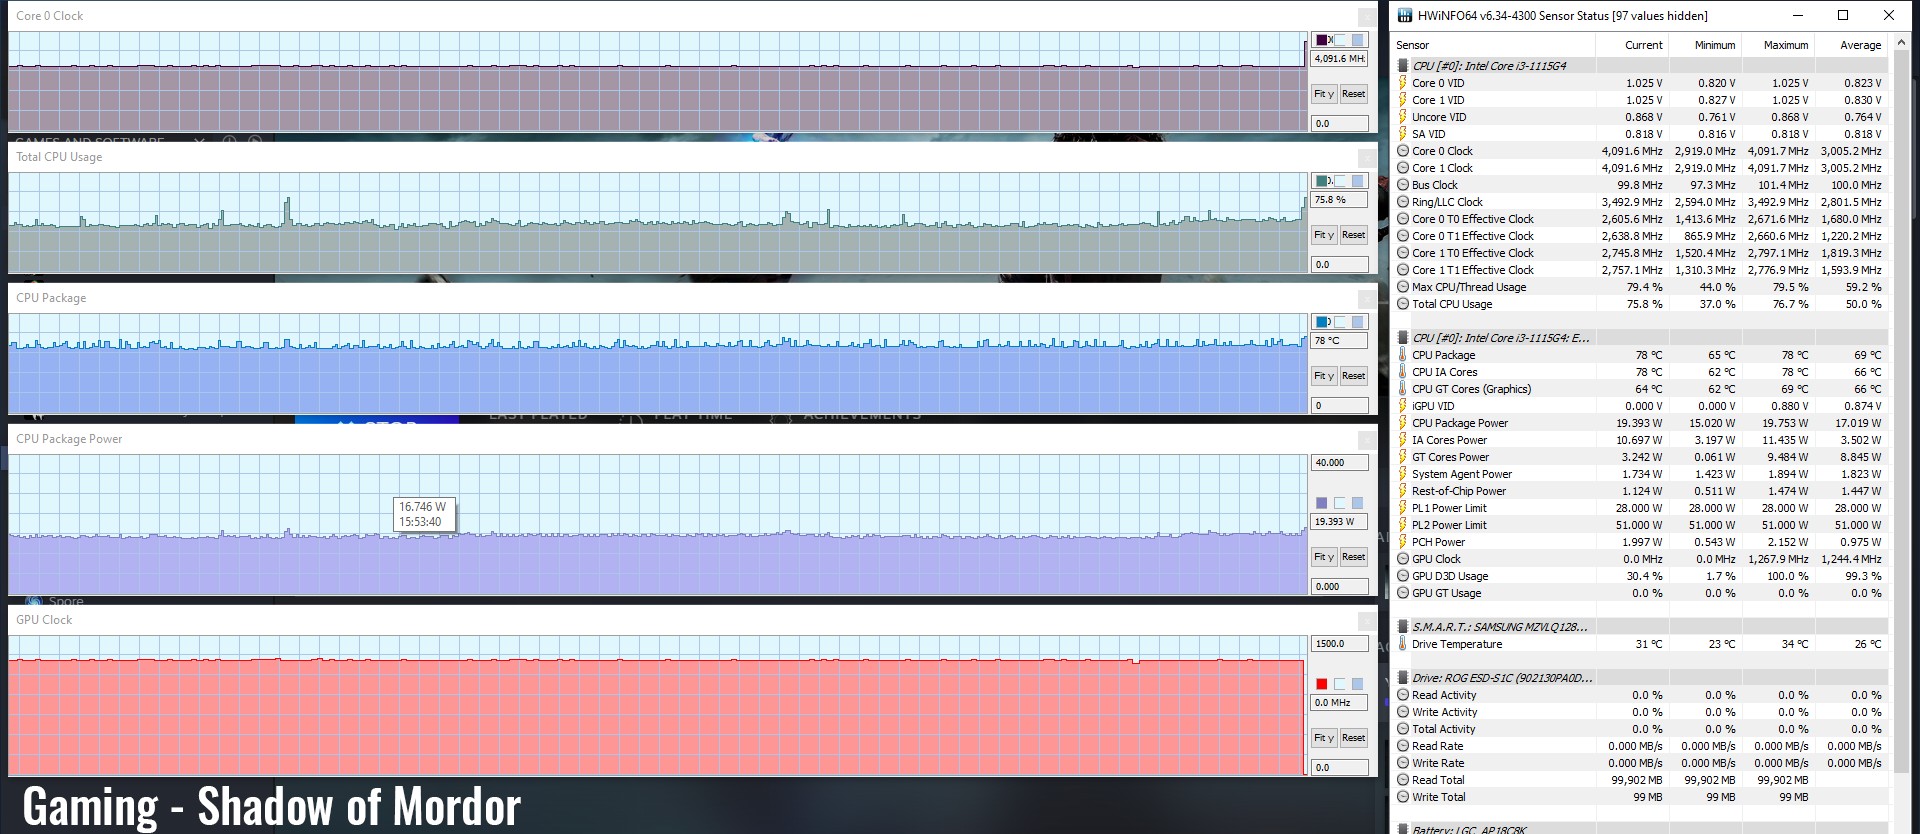Click the clock icon next to Bus Clock

pos(1403,185)
